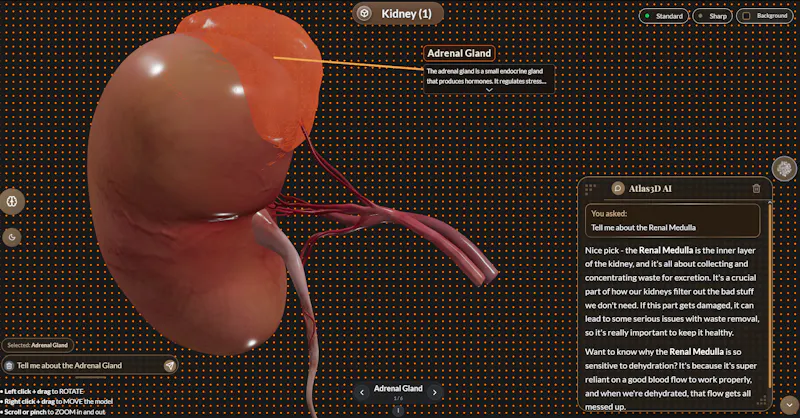
Task: Click 'Left click + drag to ROTATE' hint
Action: [x=43, y=391]
